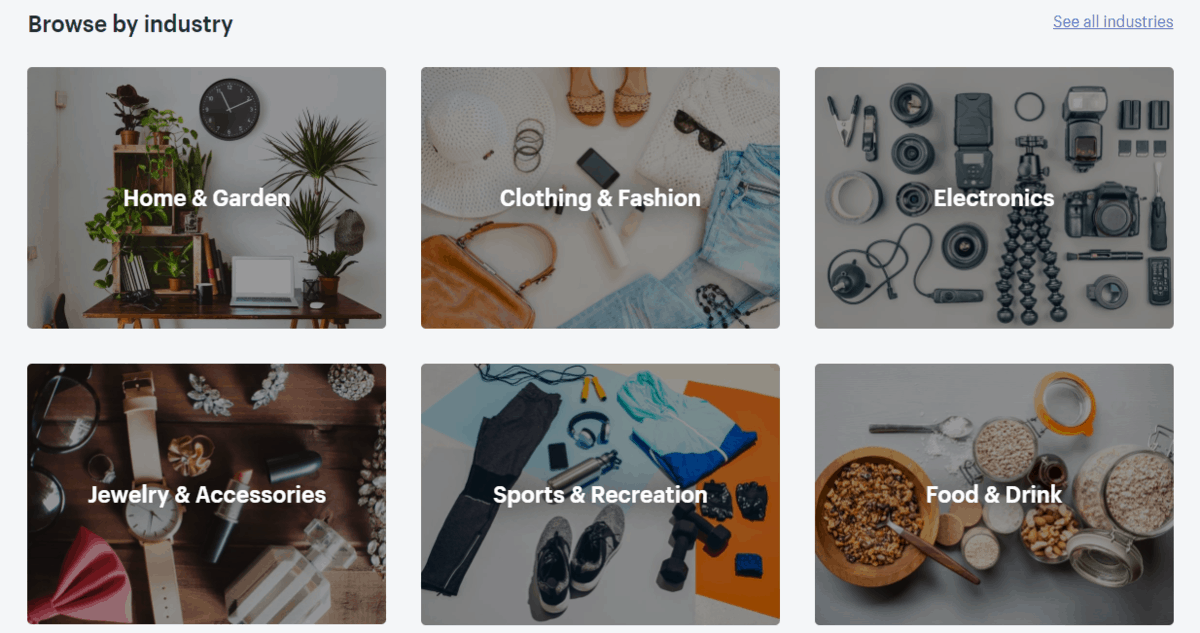Click the laptop on the Home & Garden desk

tap(264, 281)
